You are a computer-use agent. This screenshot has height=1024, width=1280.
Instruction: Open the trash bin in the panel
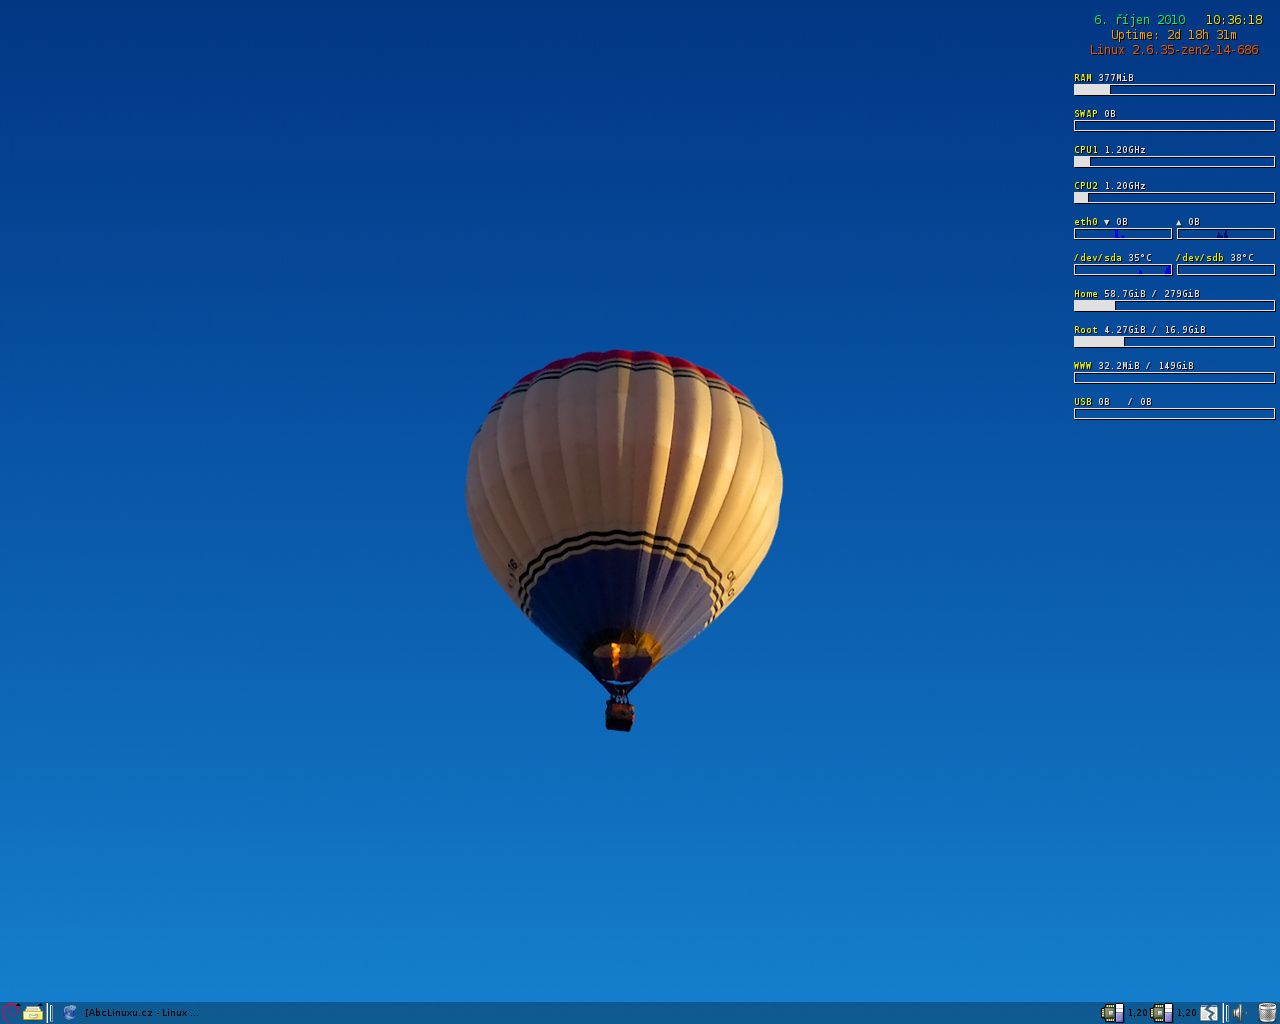(x=1267, y=1012)
